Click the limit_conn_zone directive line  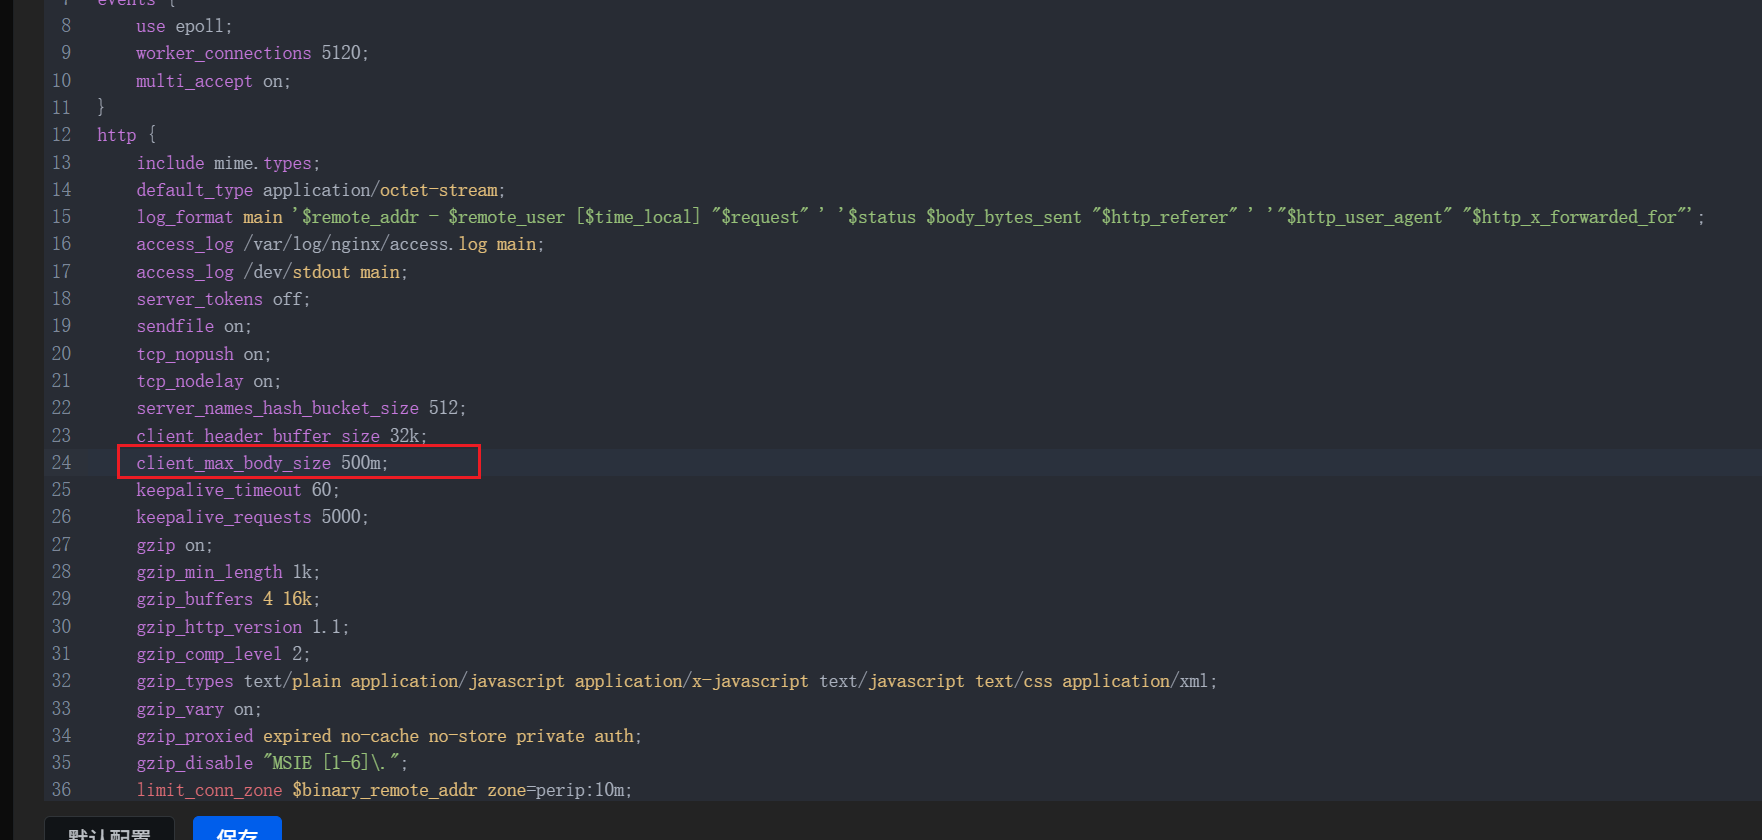click(x=384, y=790)
